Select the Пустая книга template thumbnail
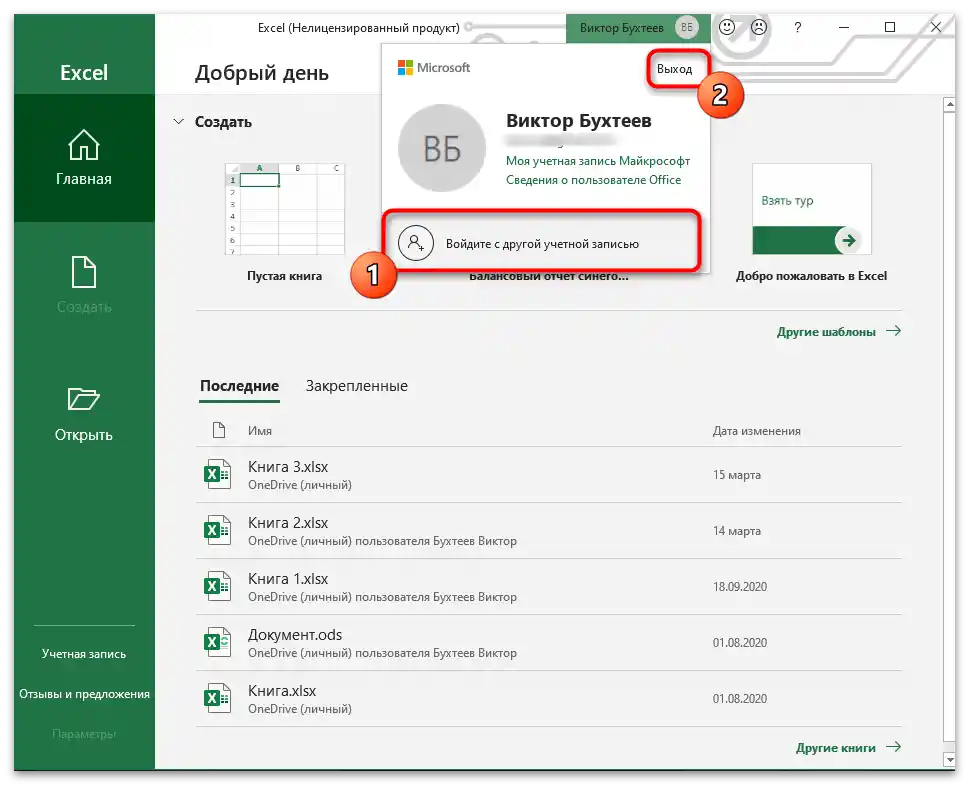Image resolution: width=969 pixels, height=785 pixels. [284, 209]
